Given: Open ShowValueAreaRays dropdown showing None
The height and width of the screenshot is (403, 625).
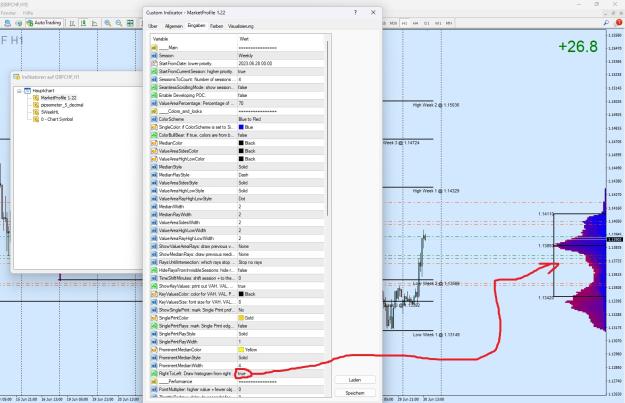Looking at the screenshot, I should click(281, 246).
